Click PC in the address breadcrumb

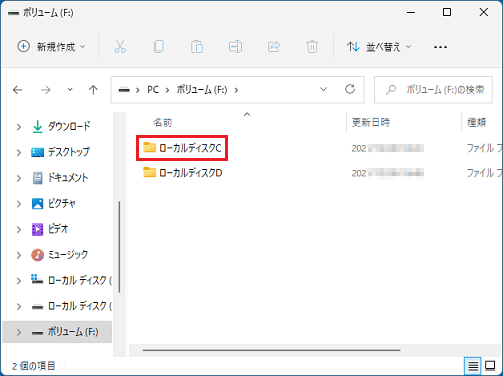pyautogui.click(x=153, y=90)
